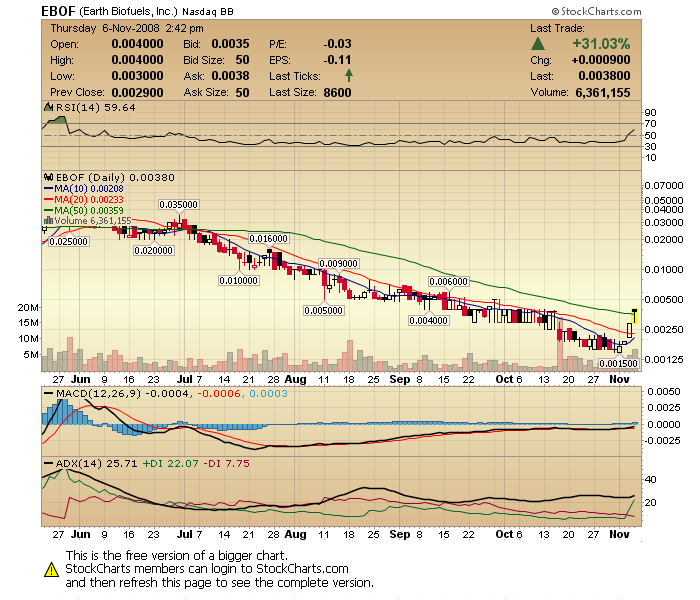The width and height of the screenshot is (700, 600).
Task: Click the red line marker before MA(20)
Action: [48, 200]
